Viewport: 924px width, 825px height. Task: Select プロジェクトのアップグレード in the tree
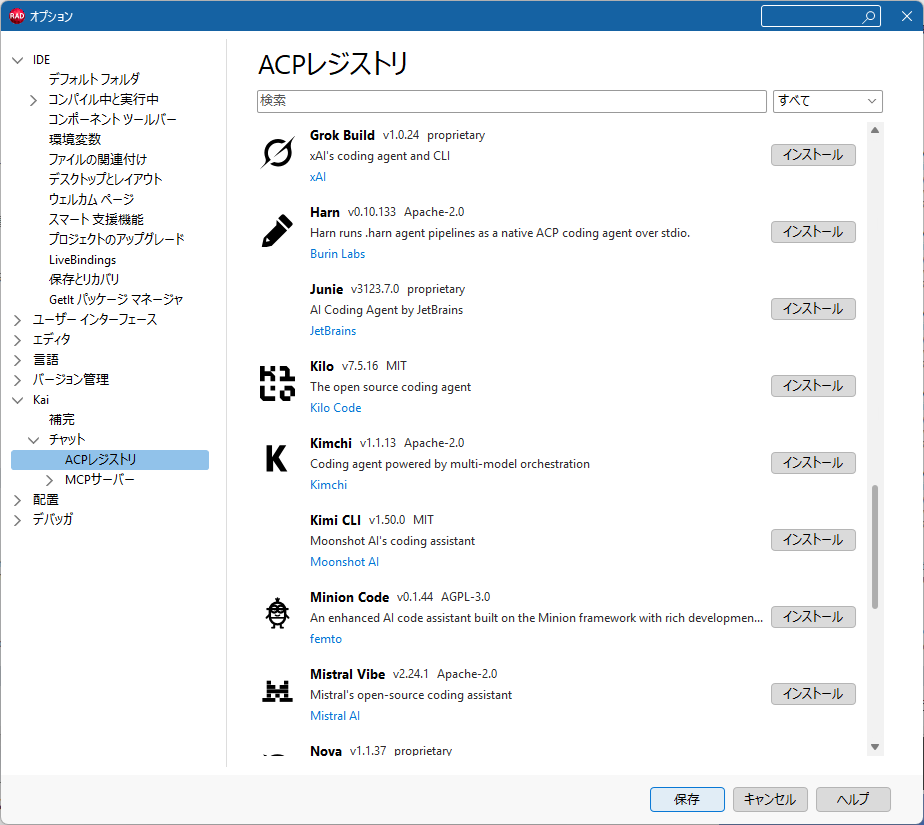click(x=117, y=239)
